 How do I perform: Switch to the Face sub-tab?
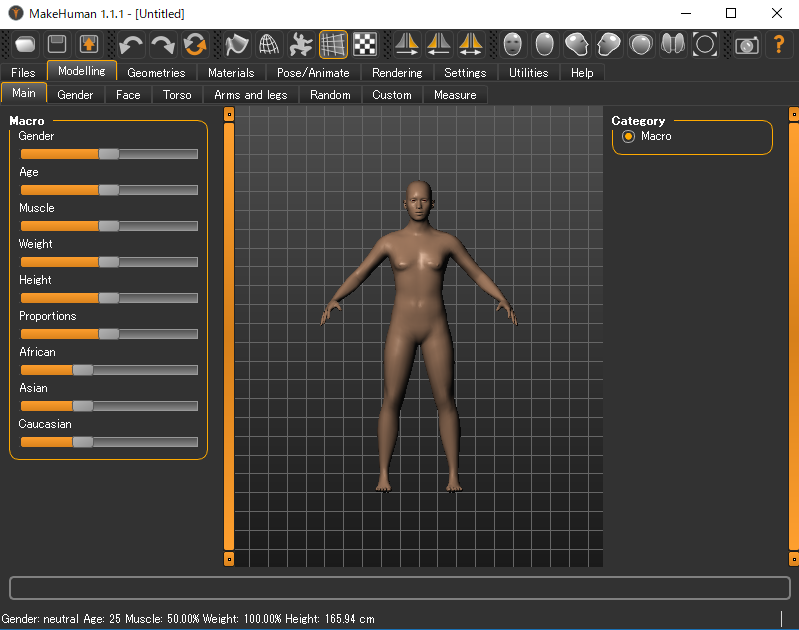[128, 95]
